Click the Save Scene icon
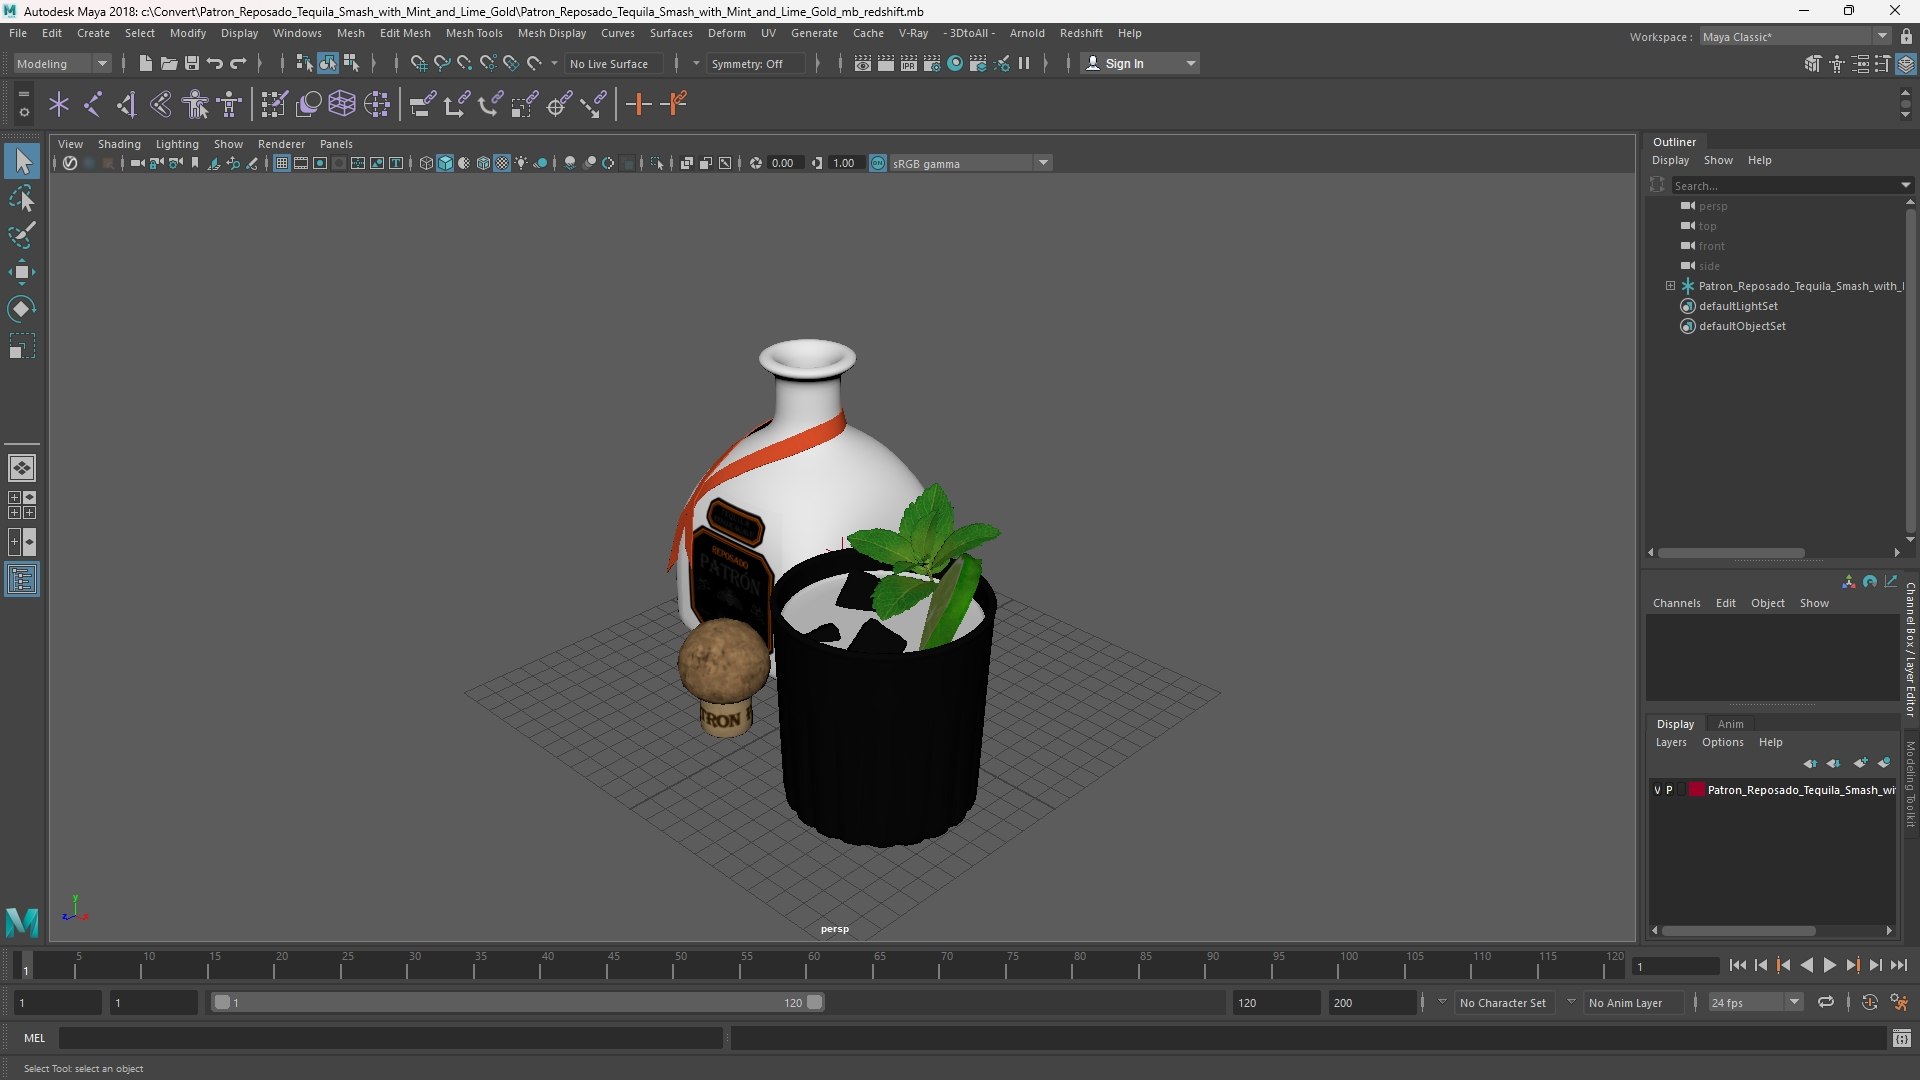1920x1080 pixels. 191,63
